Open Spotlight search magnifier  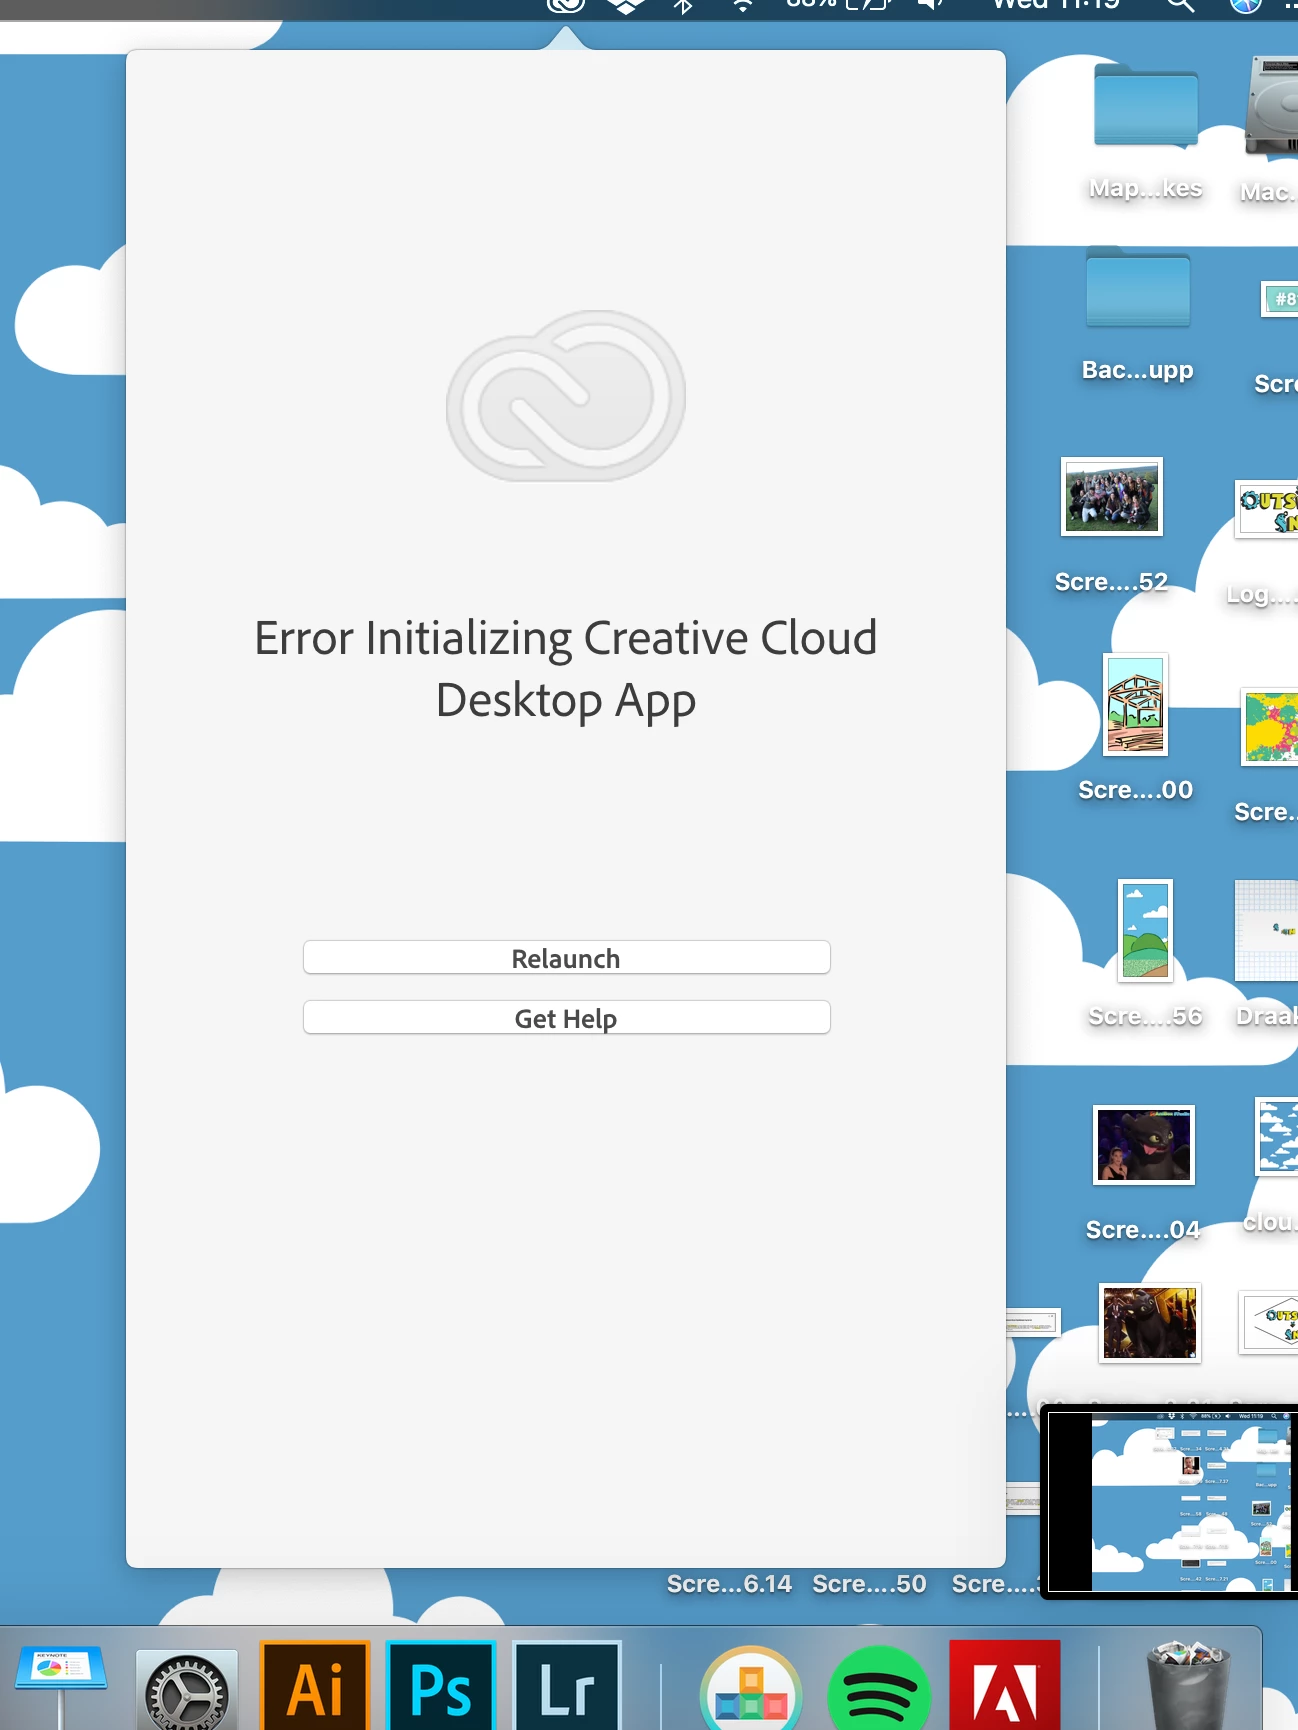point(1181,5)
